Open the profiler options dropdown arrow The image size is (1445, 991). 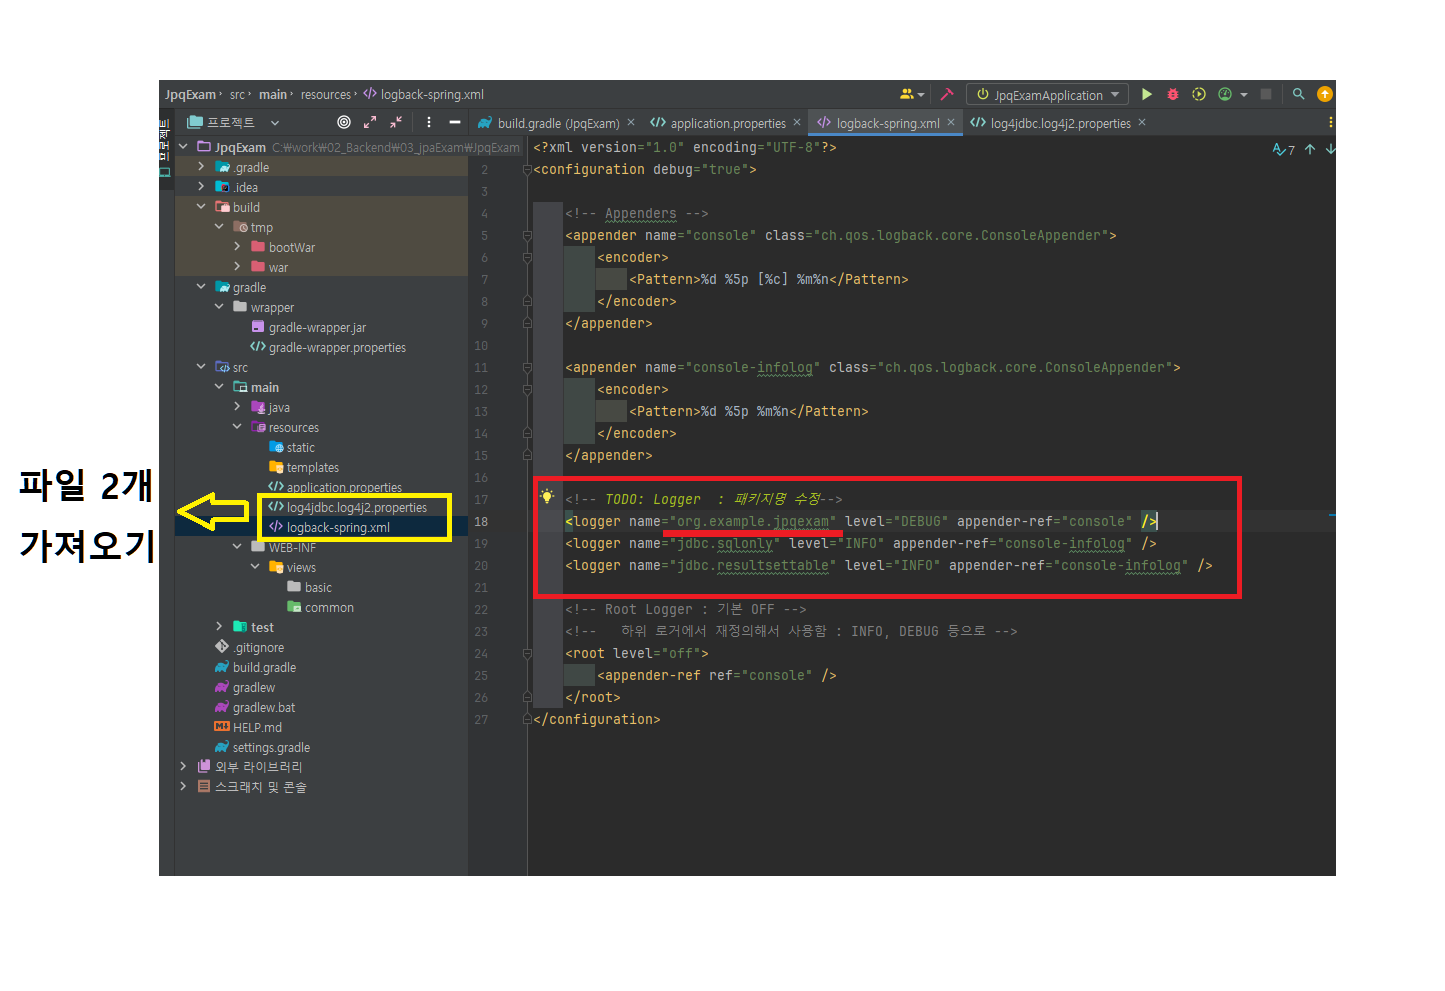click(x=1244, y=95)
